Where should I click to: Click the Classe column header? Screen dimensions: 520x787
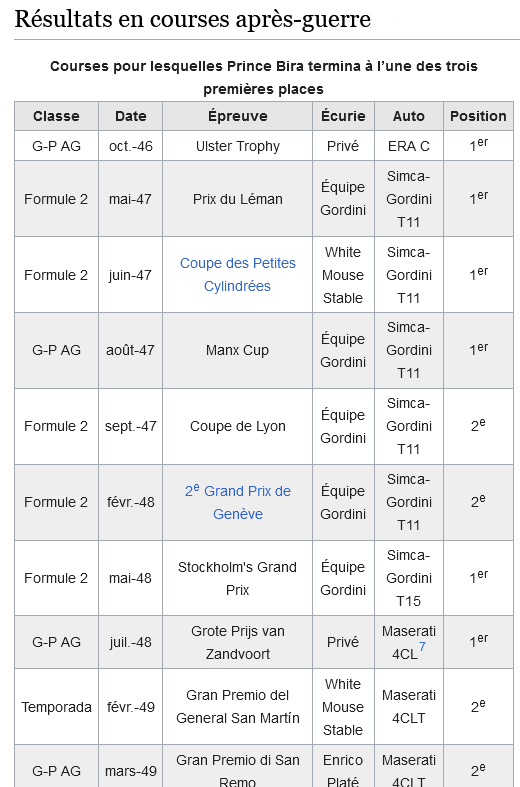point(56,116)
